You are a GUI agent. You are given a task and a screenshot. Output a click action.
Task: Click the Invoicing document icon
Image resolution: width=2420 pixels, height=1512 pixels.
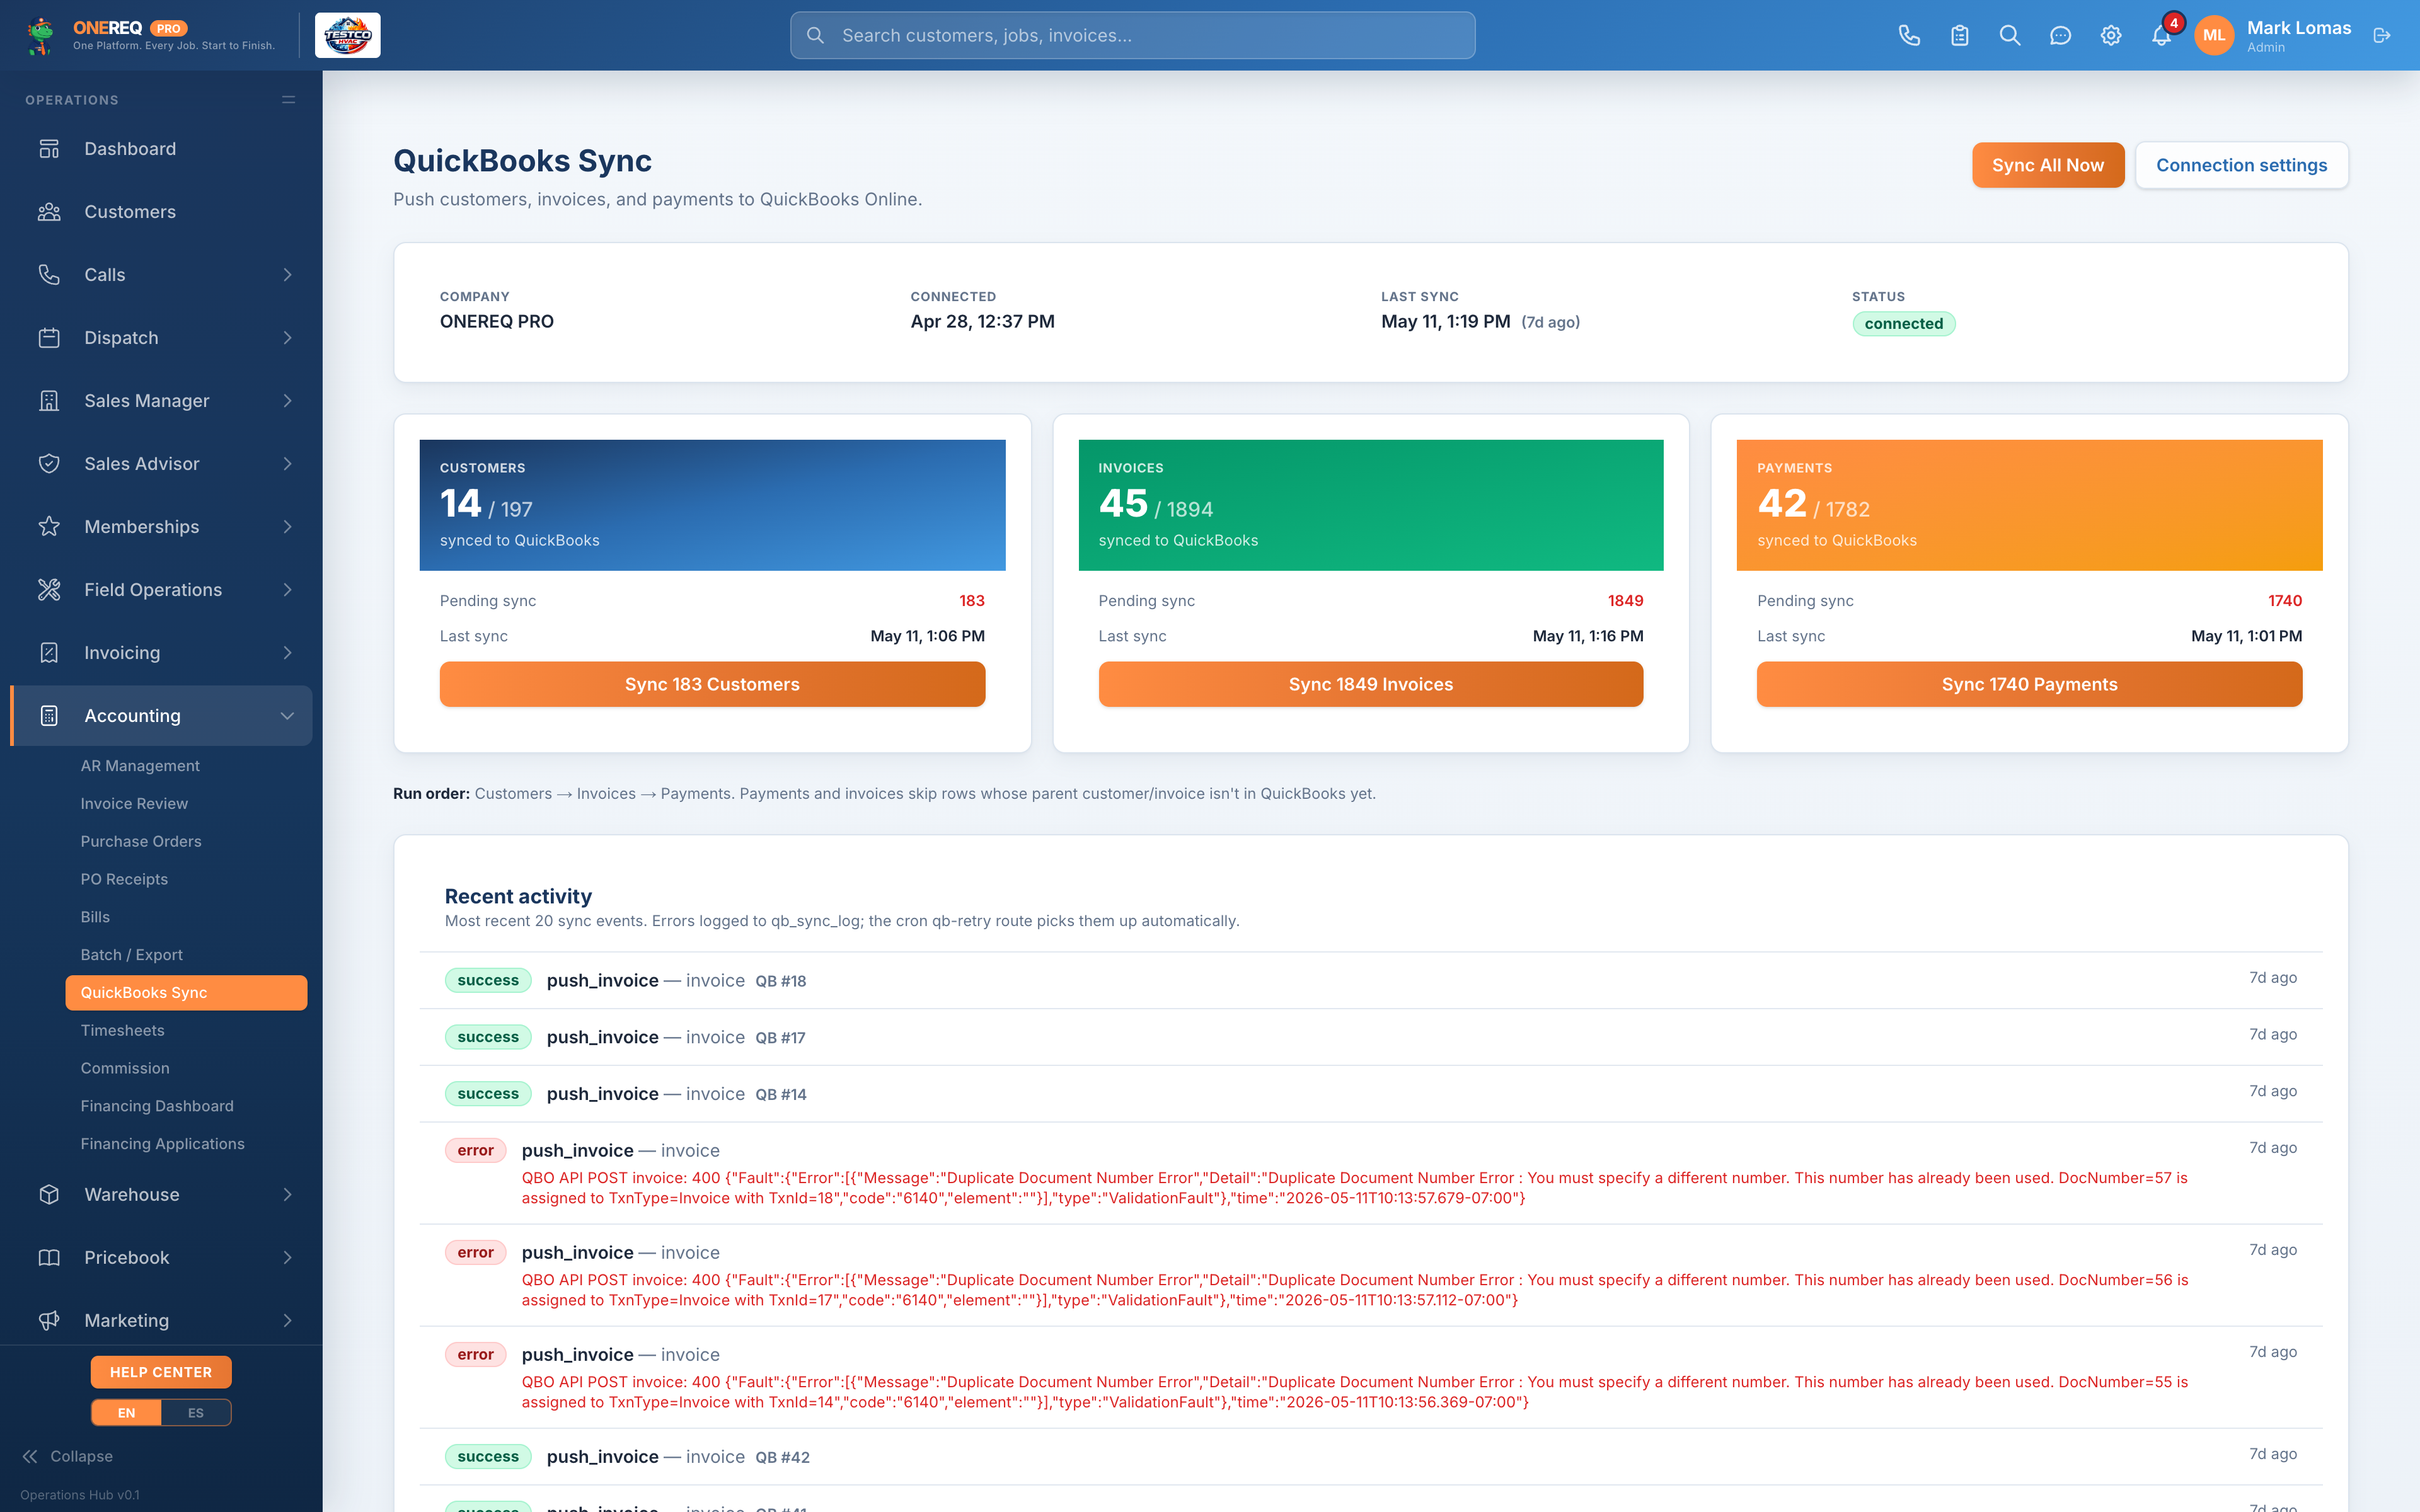[x=49, y=653]
